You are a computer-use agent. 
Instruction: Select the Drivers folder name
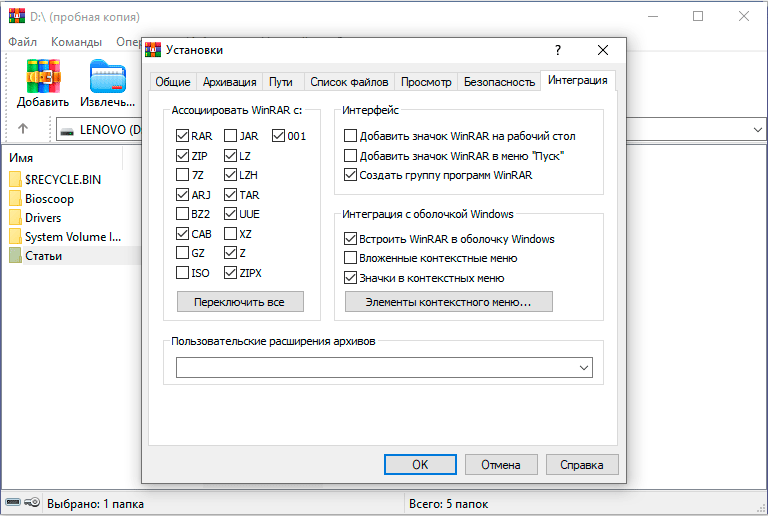(43, 217)
